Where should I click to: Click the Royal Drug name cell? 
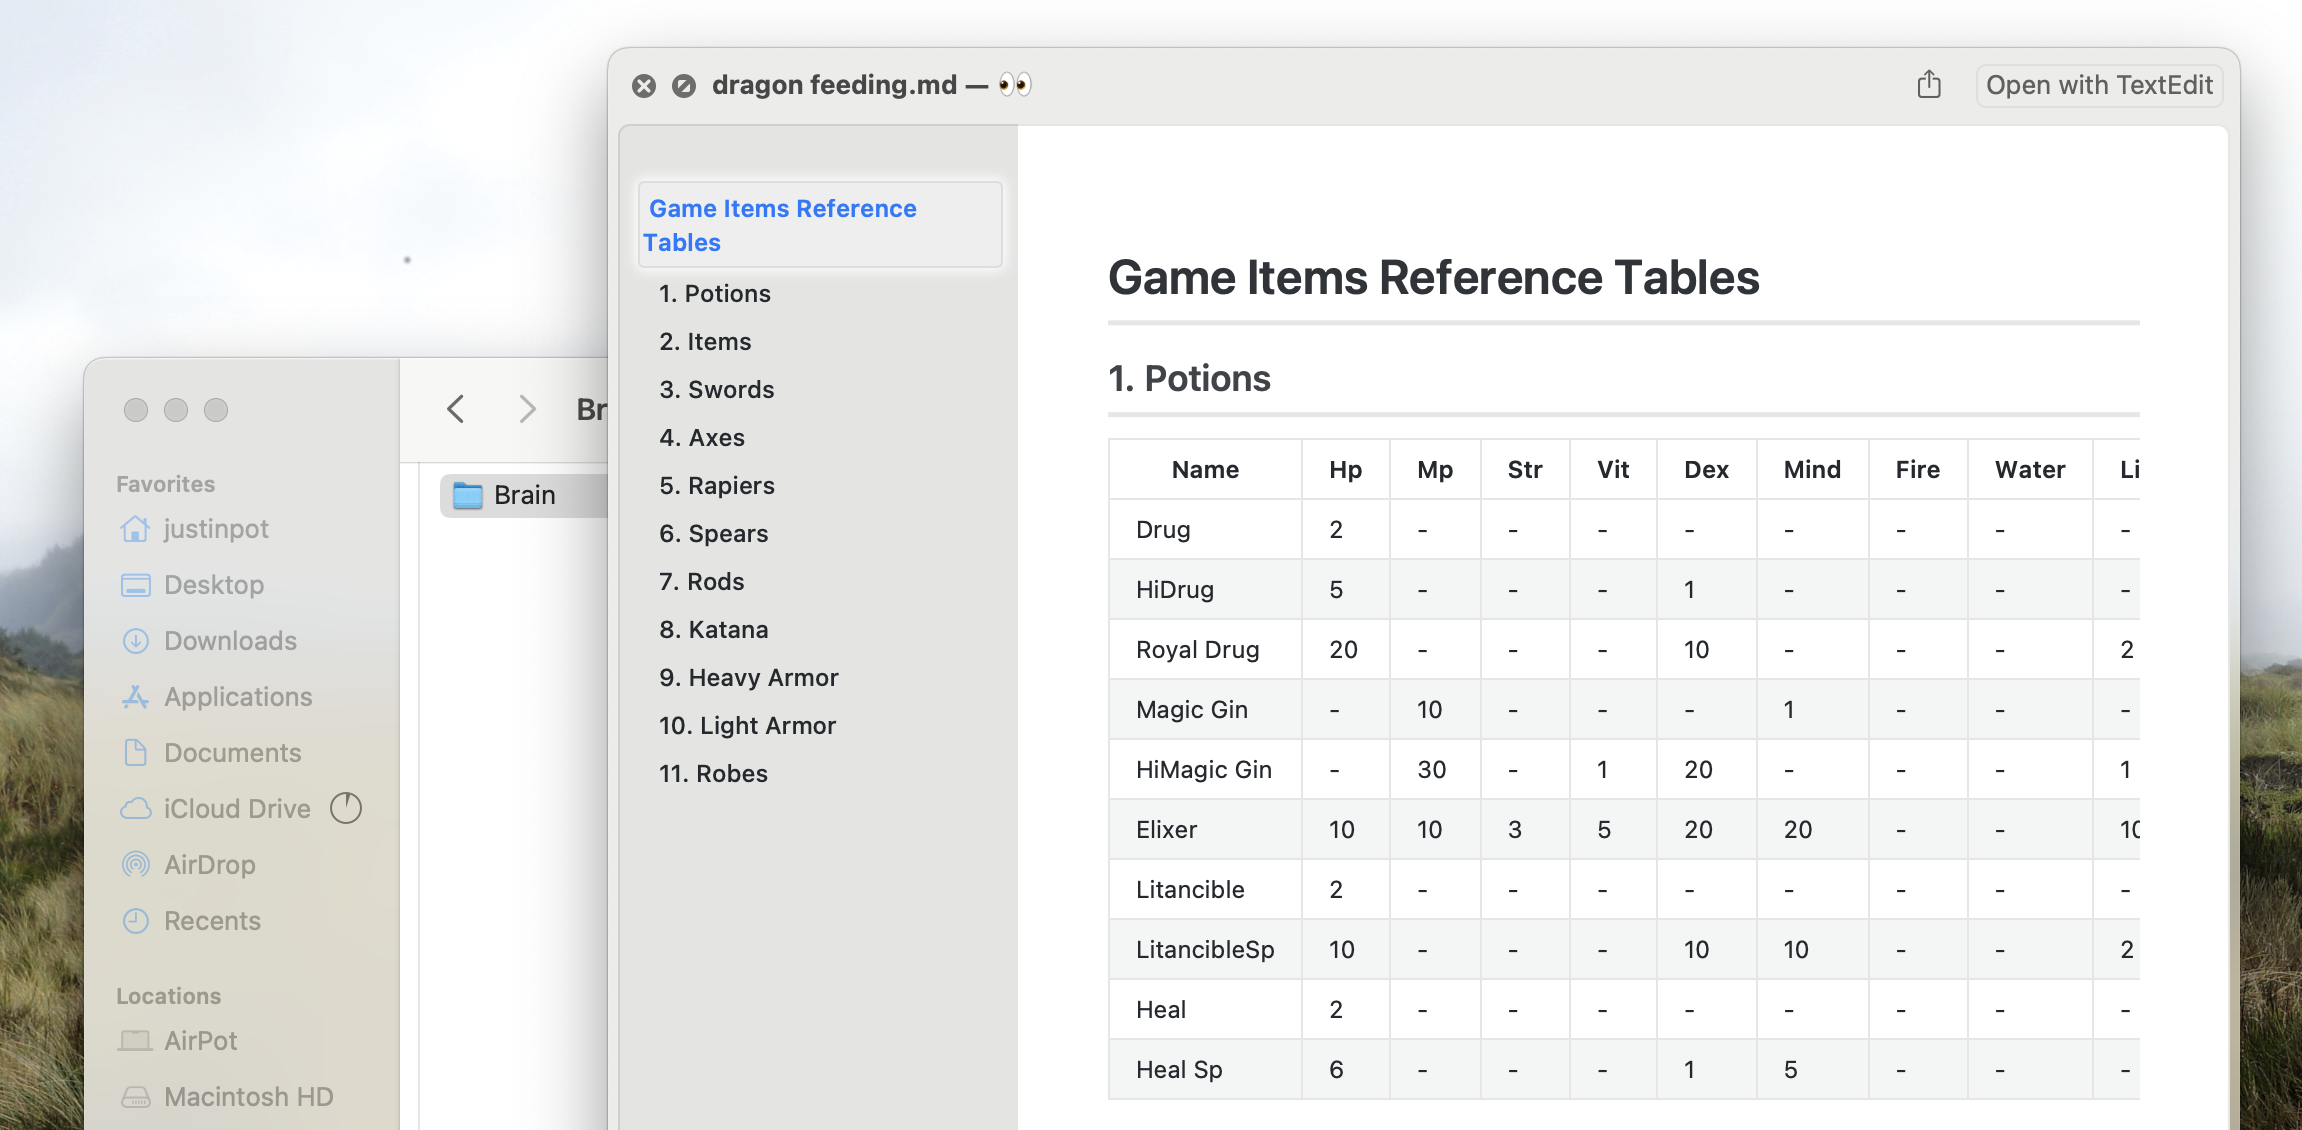[1205, 649]
